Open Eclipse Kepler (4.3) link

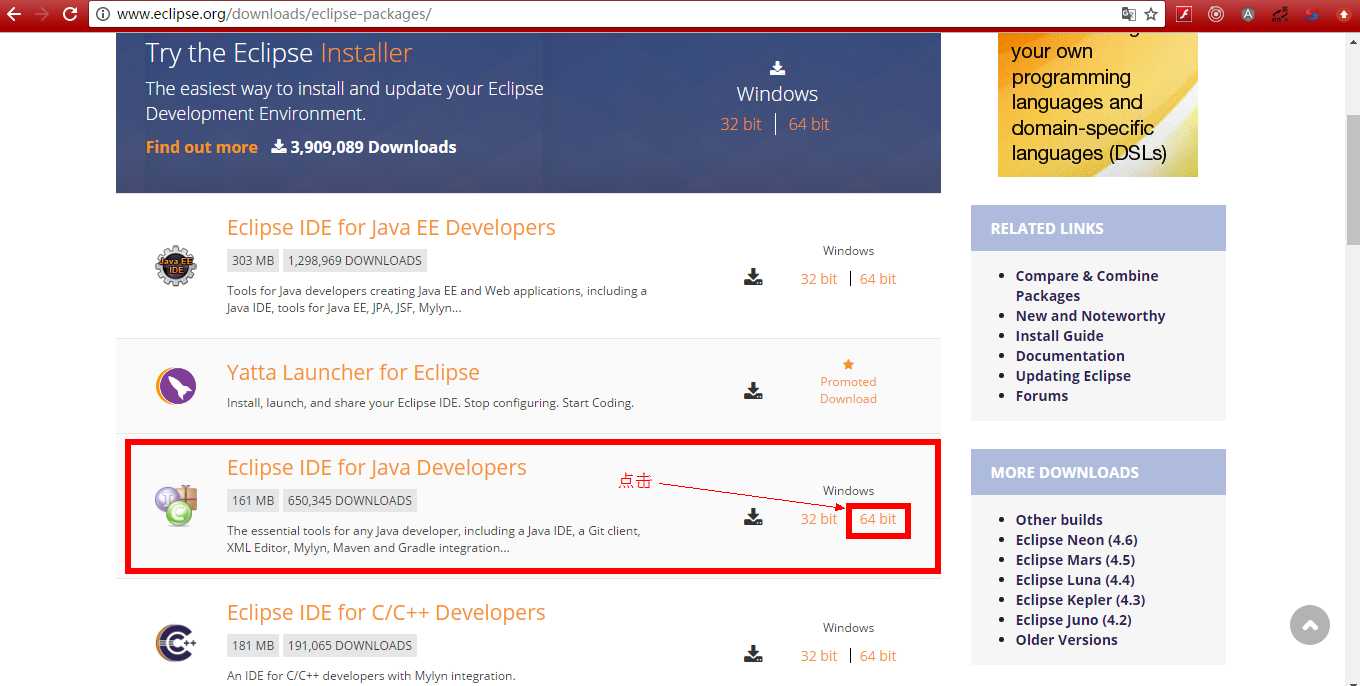click(x=1080, y=600)
